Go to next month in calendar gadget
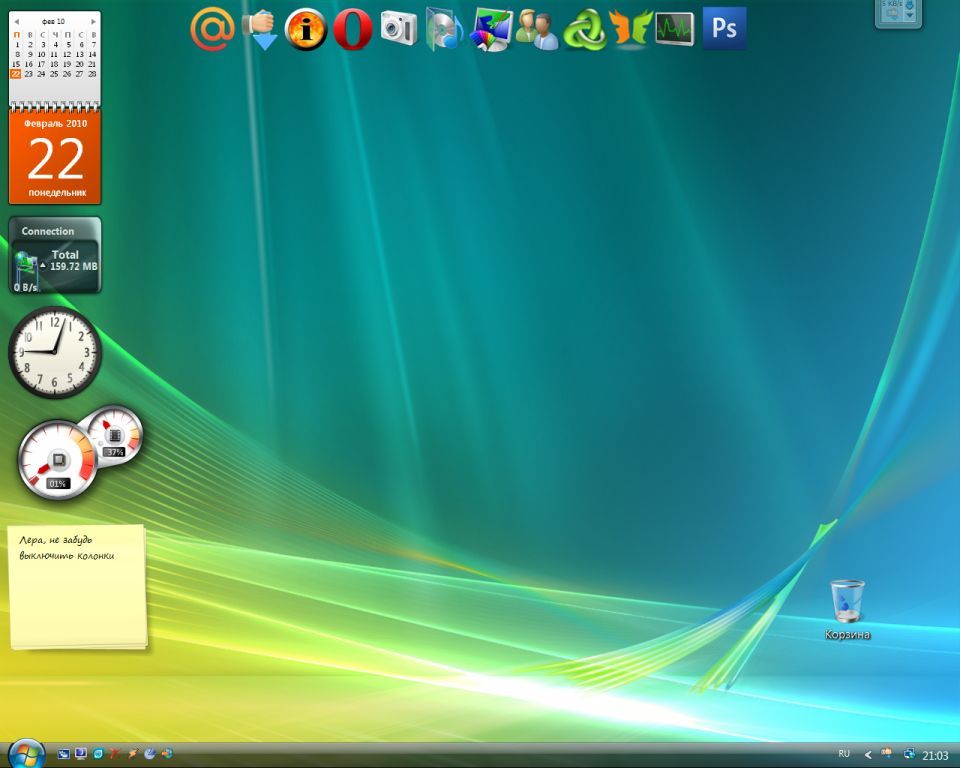This screenshot has height=768, width=960. click(x=93, y=21)
